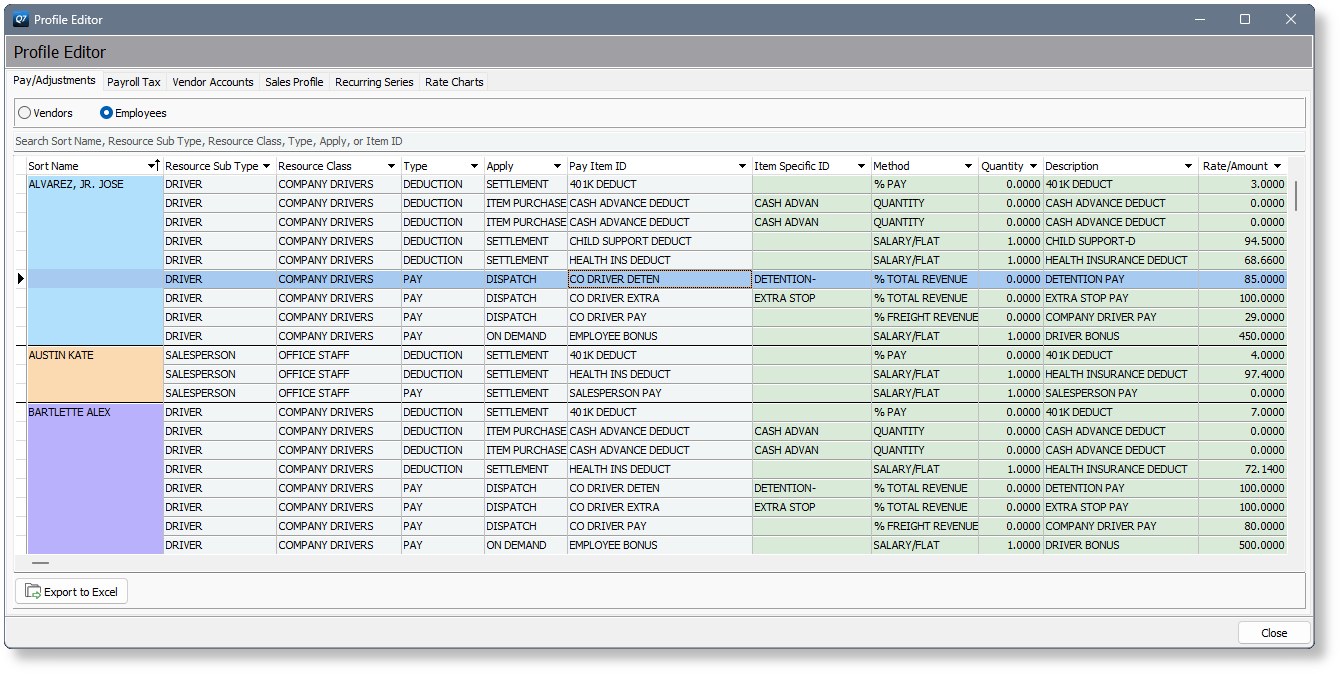The width and height of the screenshot is (1340, 674).
Task: Click the vertical scrollbar thumb of the grid
Action: [x=1295, y=196]
